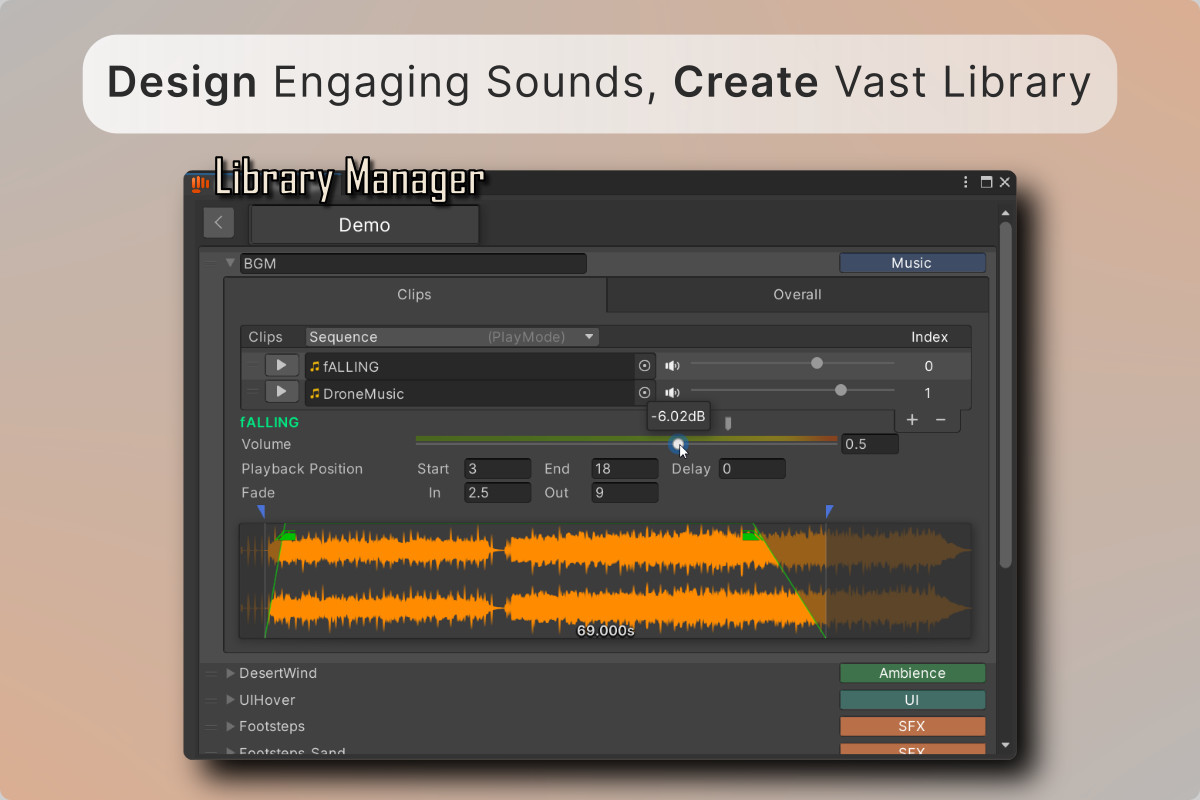The height and width of the screenshot is (800, 1200).
Task: Grab the DroneMusic row drag handle
Action: click(x=253, y=393)
